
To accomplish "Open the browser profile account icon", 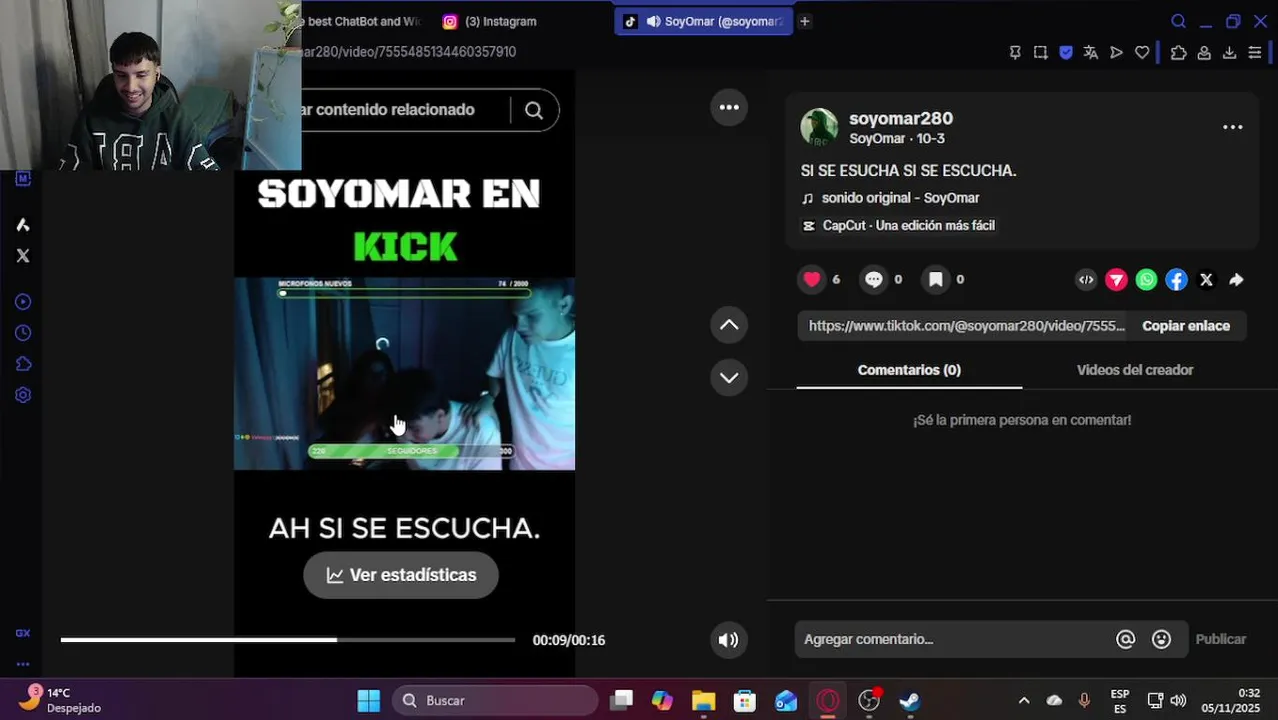I will (x=1204, y=53).
